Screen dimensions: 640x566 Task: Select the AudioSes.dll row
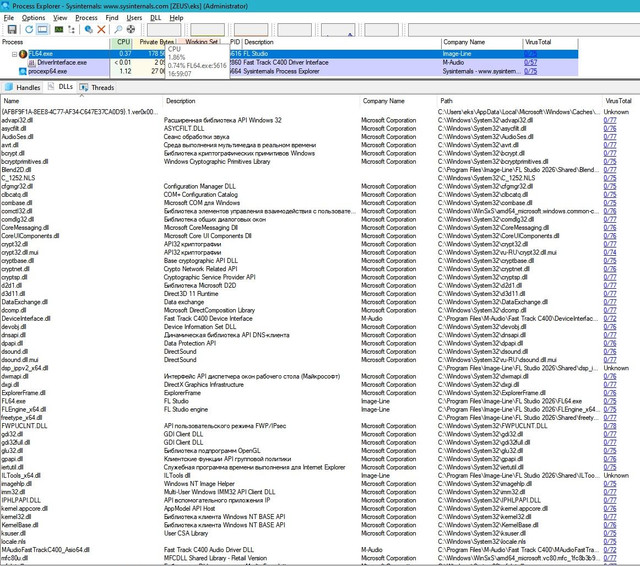click(320, 137)
